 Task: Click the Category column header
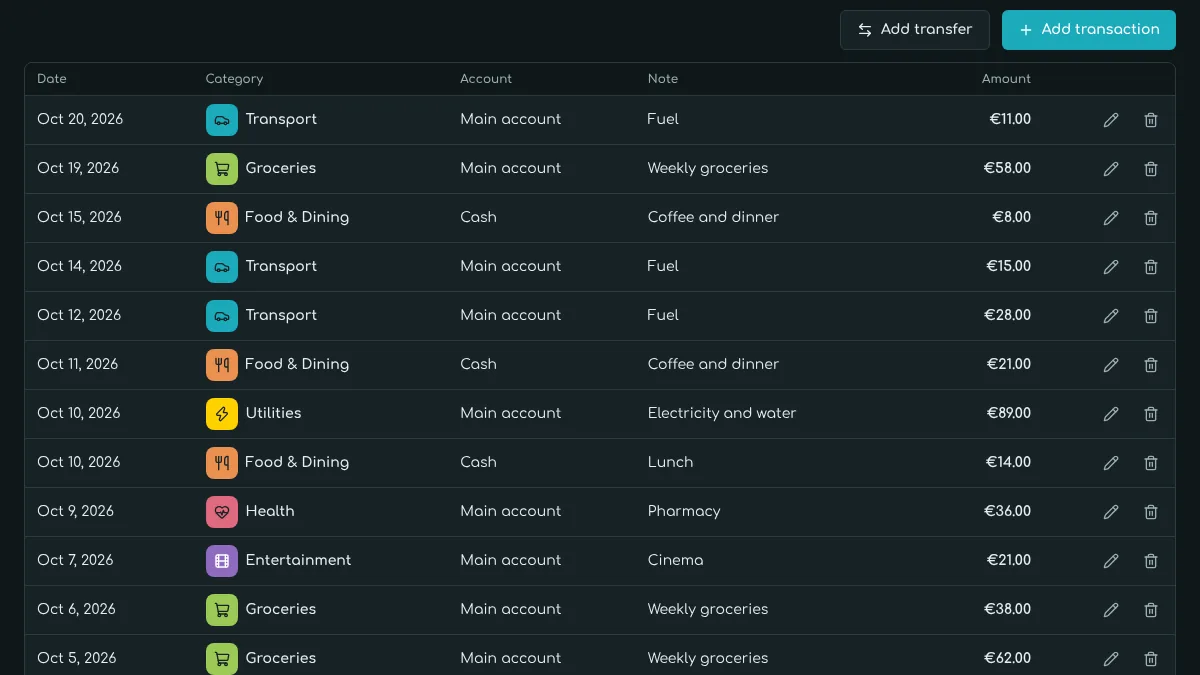tap(234, 79)
